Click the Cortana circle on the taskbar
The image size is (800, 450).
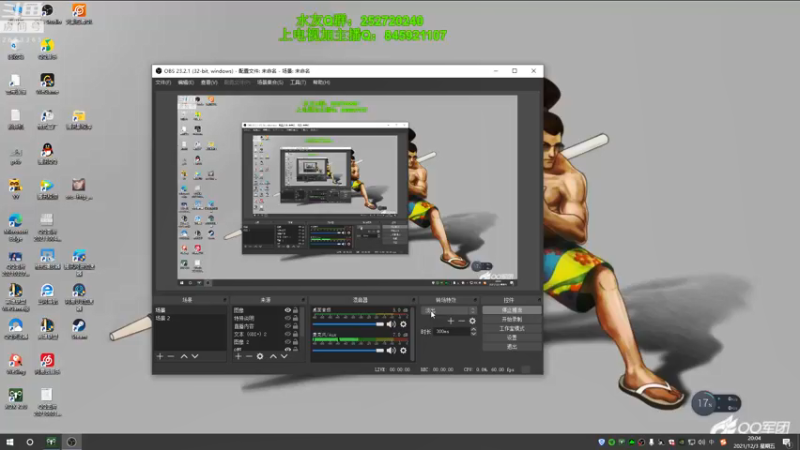tap(30, 442)
